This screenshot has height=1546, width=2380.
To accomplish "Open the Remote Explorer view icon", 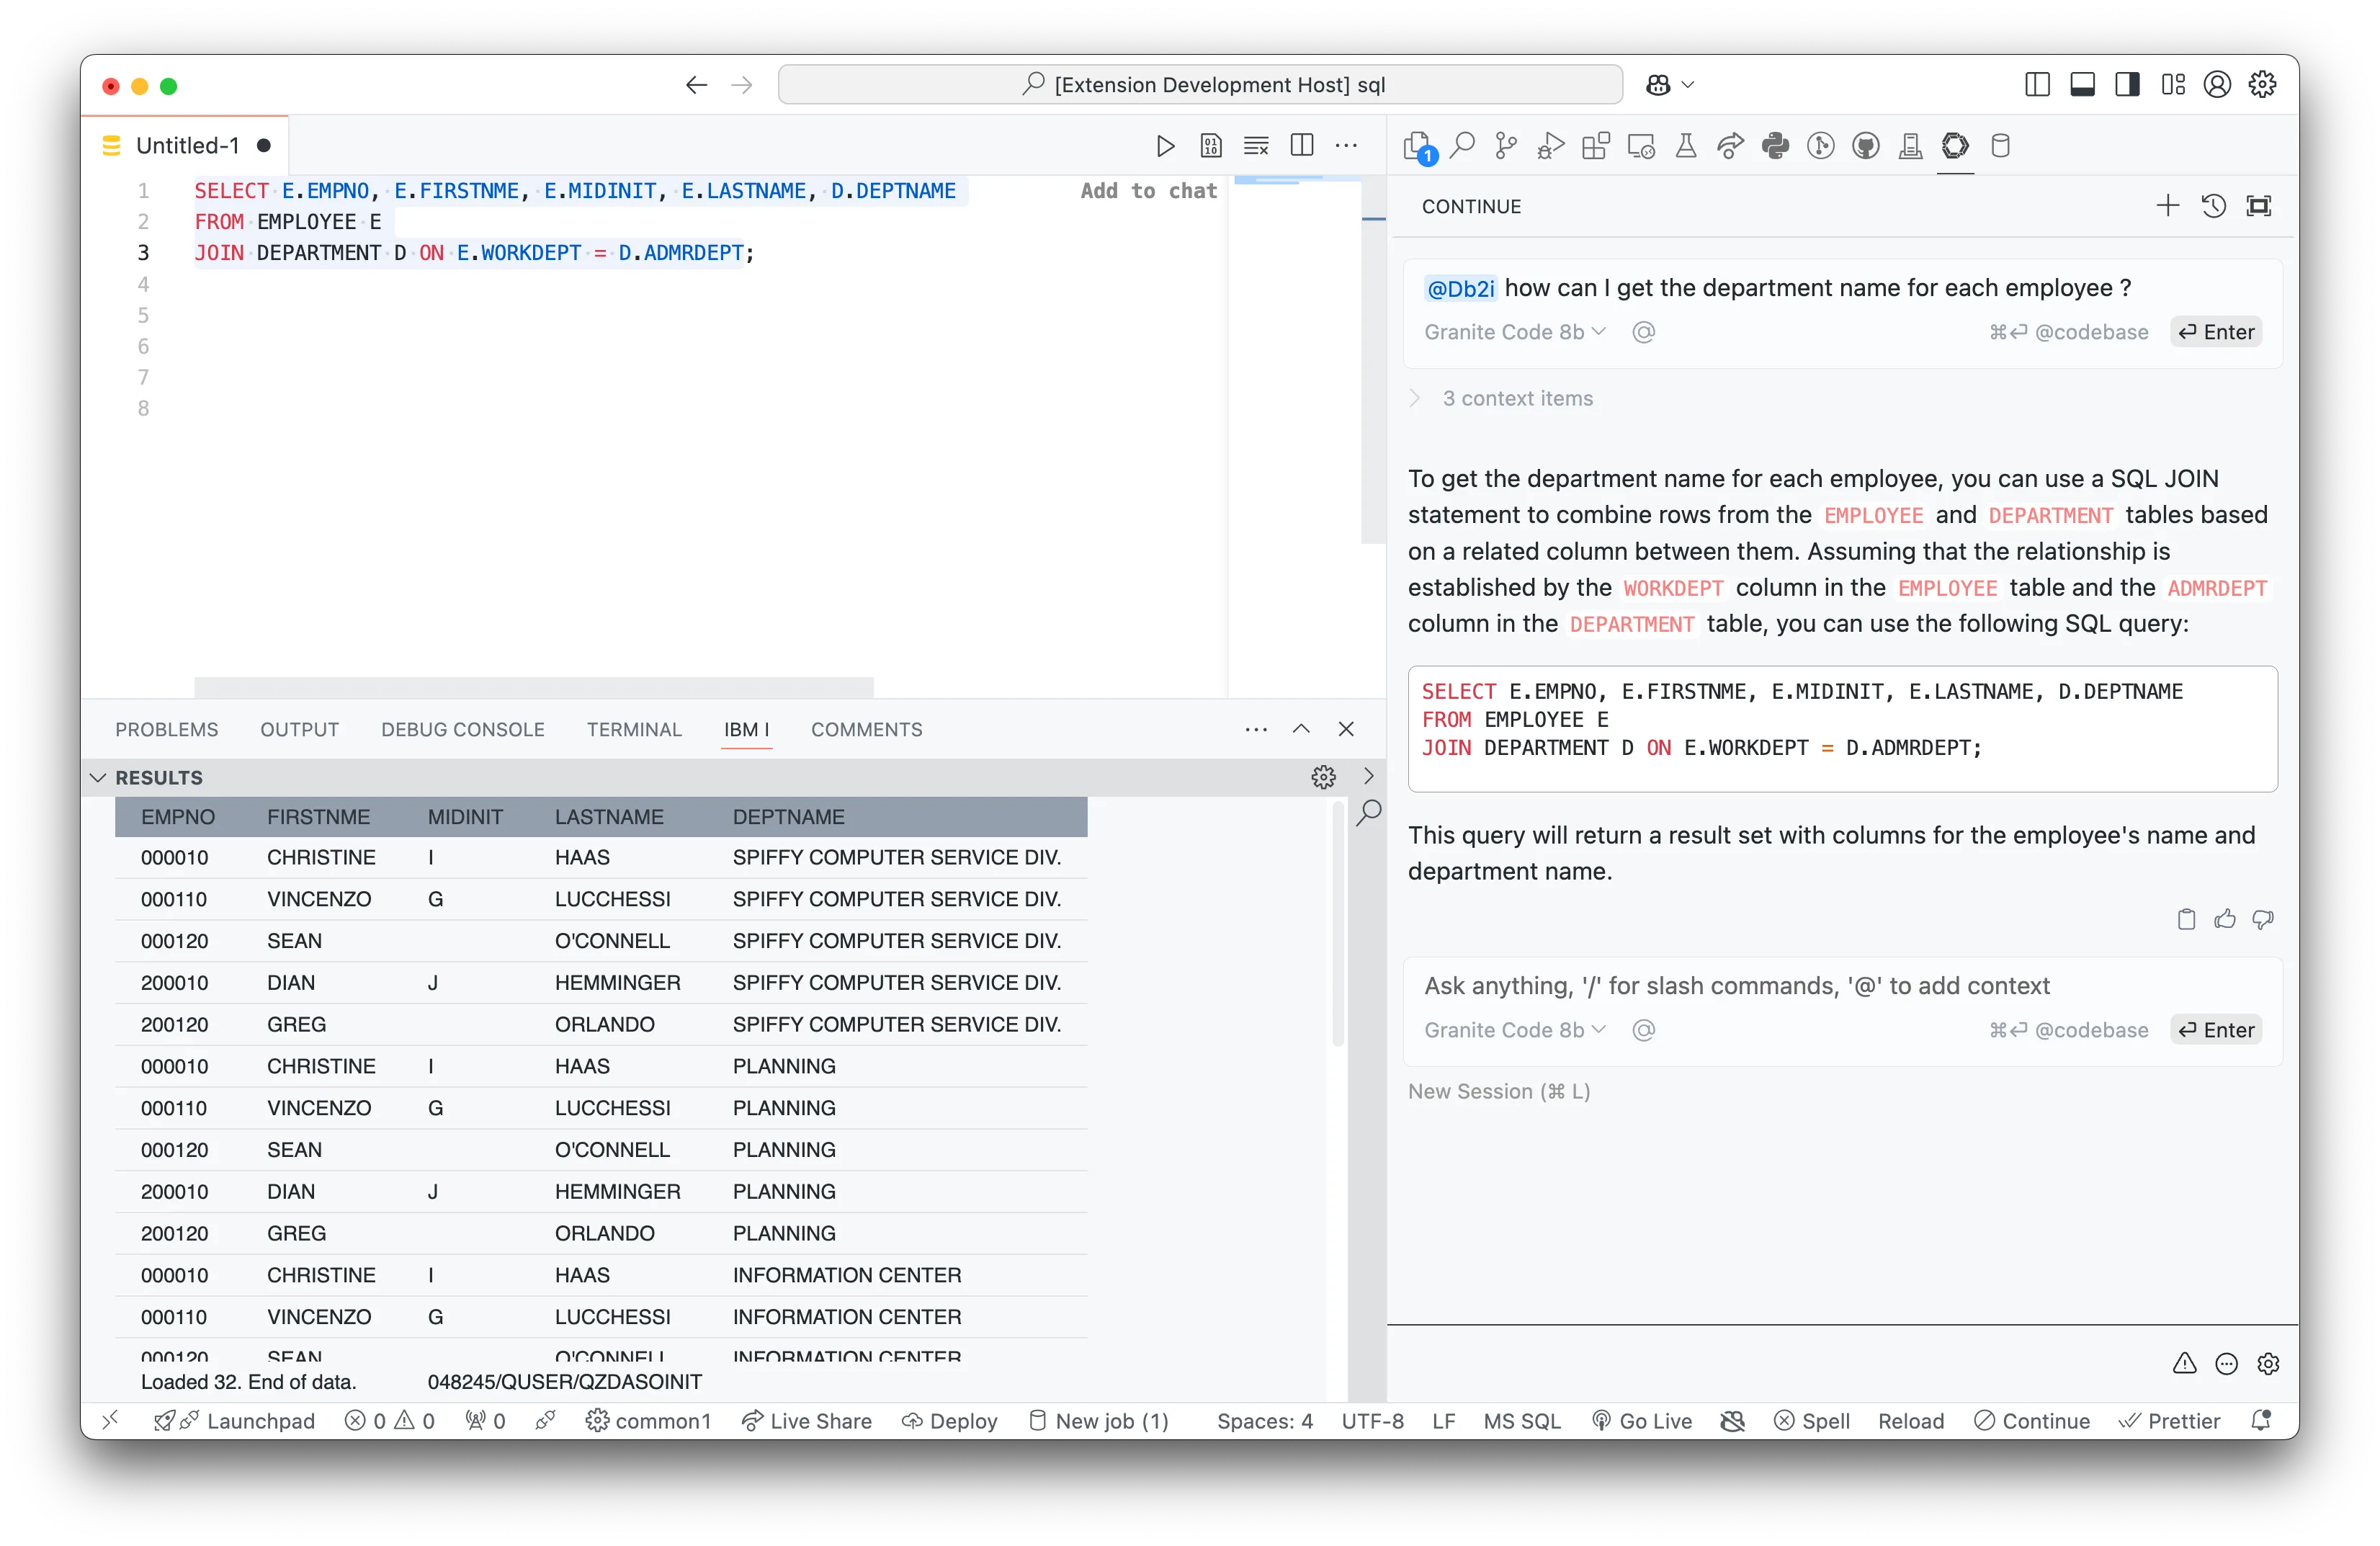I will pyautogui.click(x=1641, y=146).
